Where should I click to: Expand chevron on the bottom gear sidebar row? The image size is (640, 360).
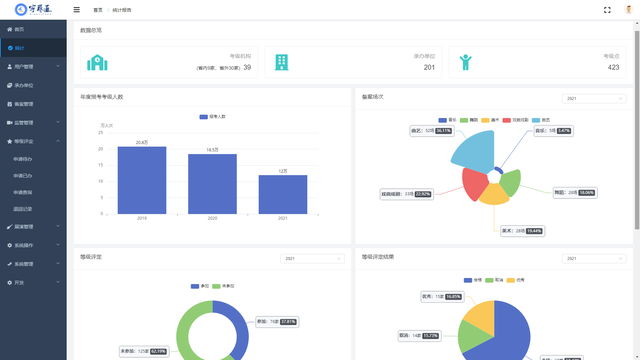58,282
